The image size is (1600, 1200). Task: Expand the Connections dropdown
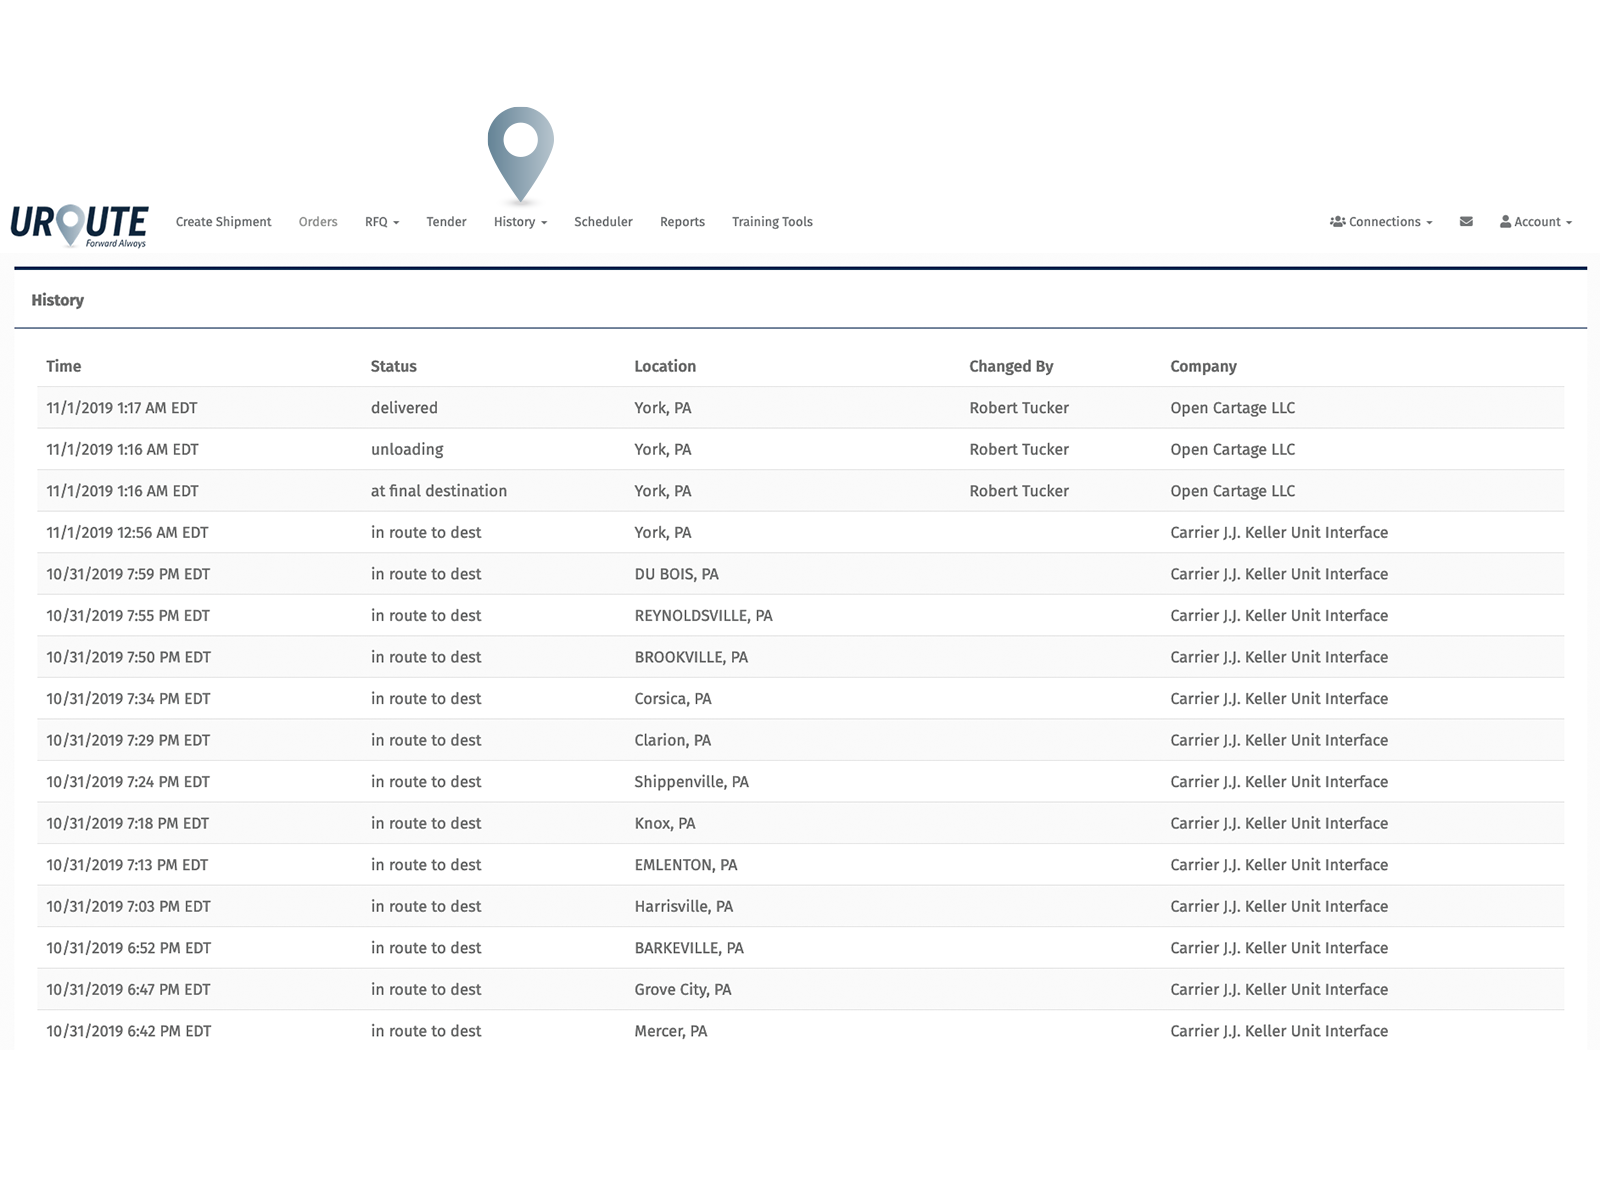tap(1381, 222)
